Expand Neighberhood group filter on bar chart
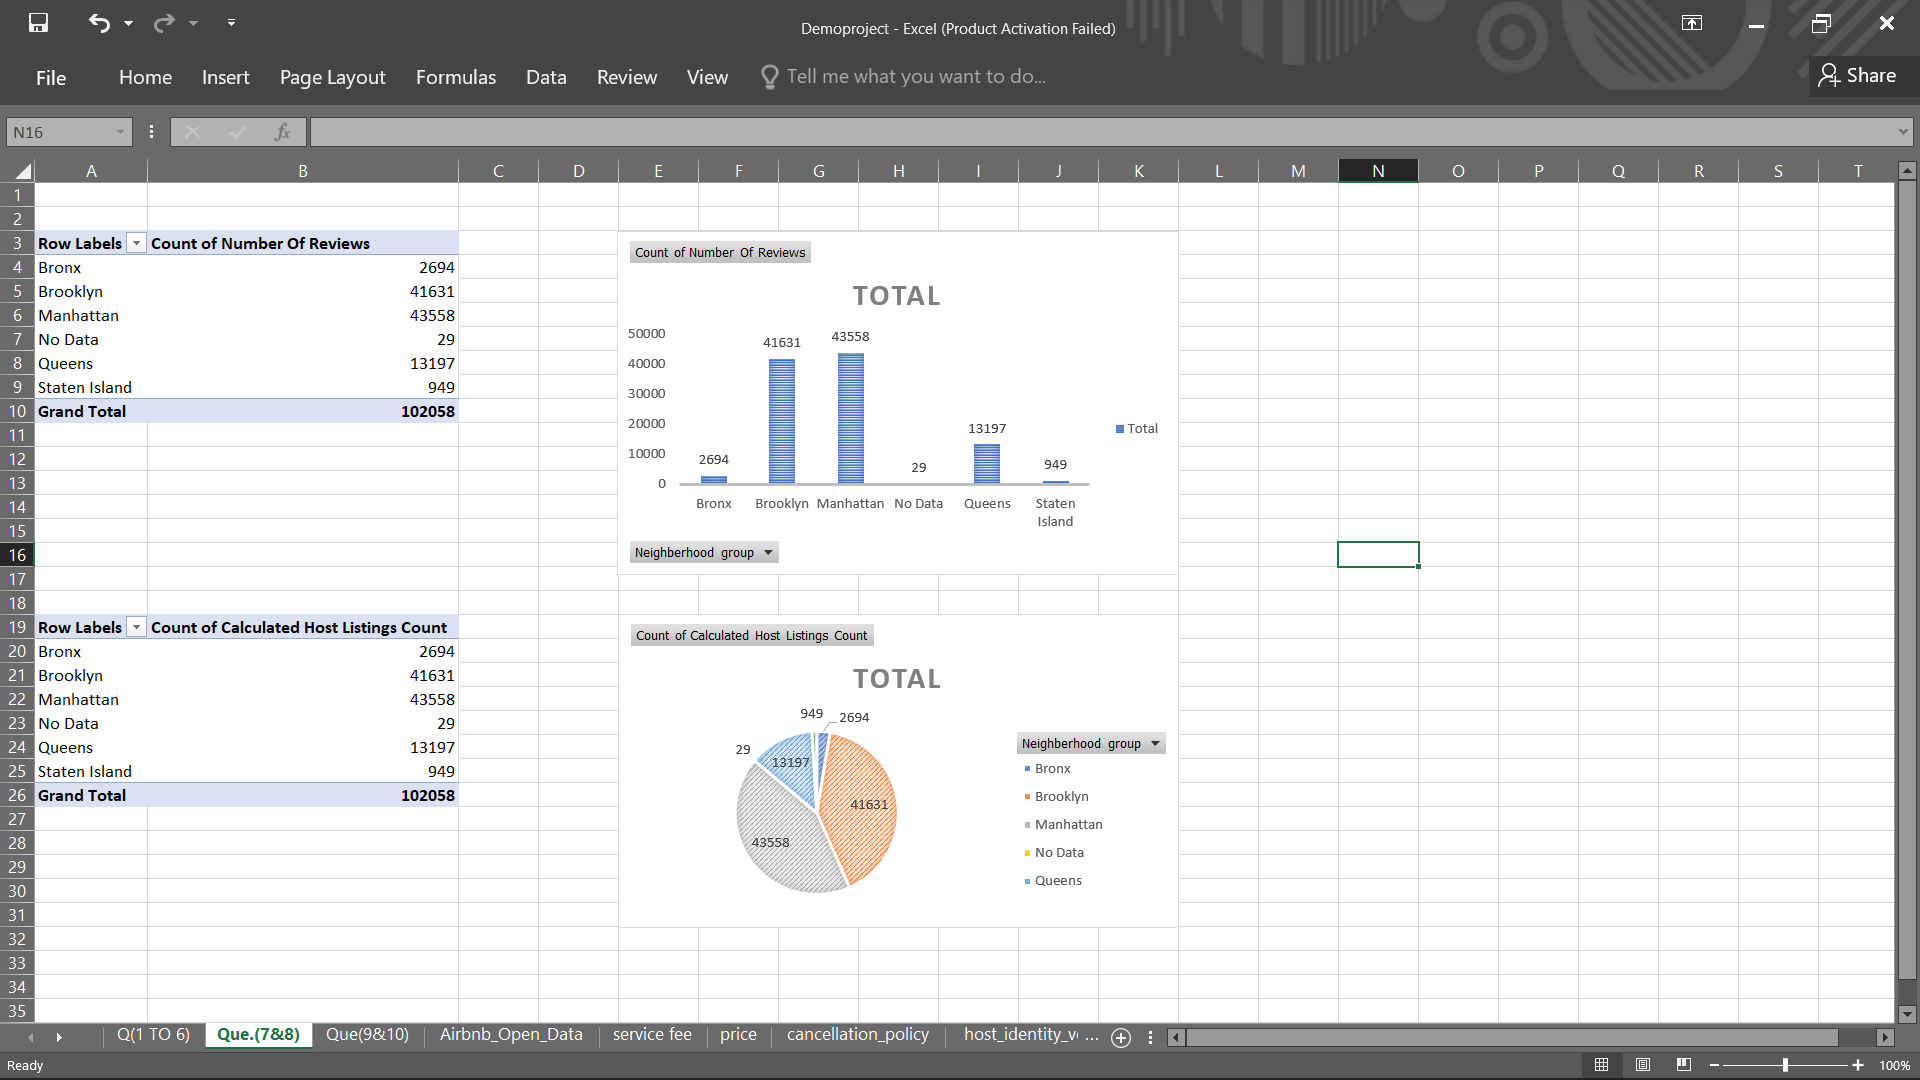 (x=768, y=553)
